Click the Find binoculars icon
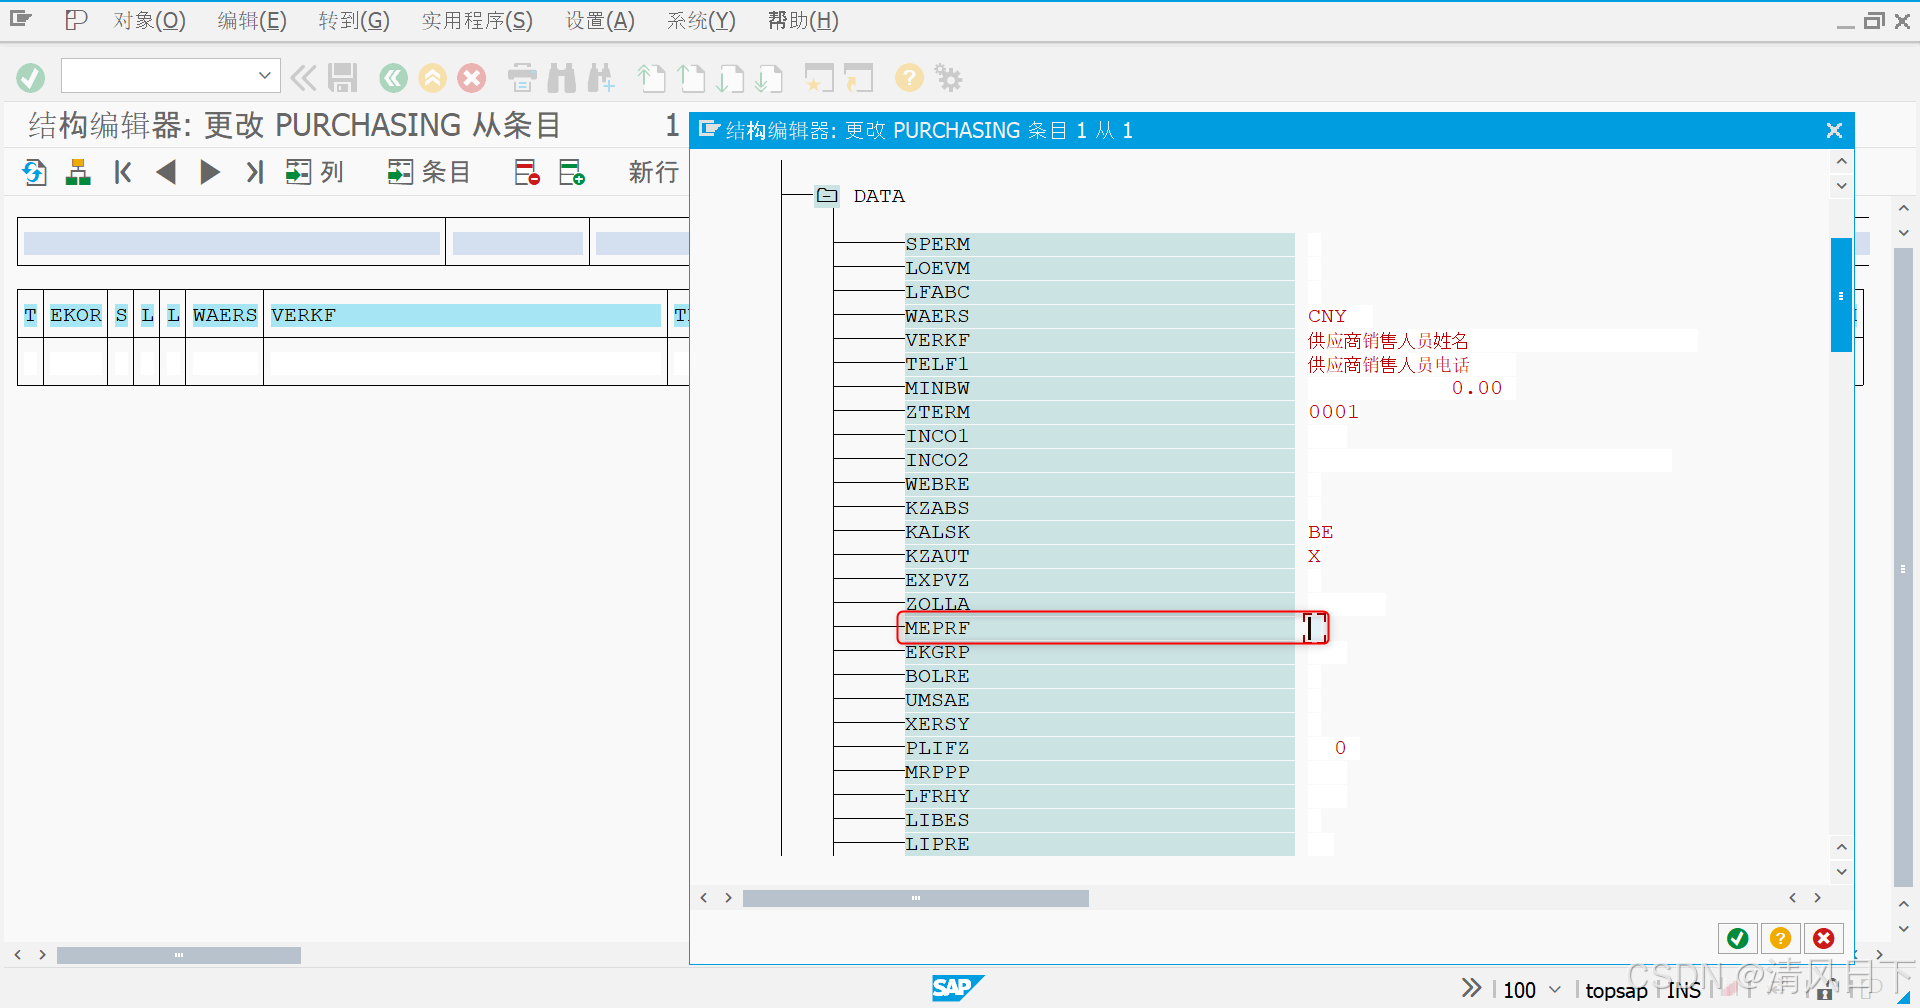The image size is (1920, 1008). 561,77
